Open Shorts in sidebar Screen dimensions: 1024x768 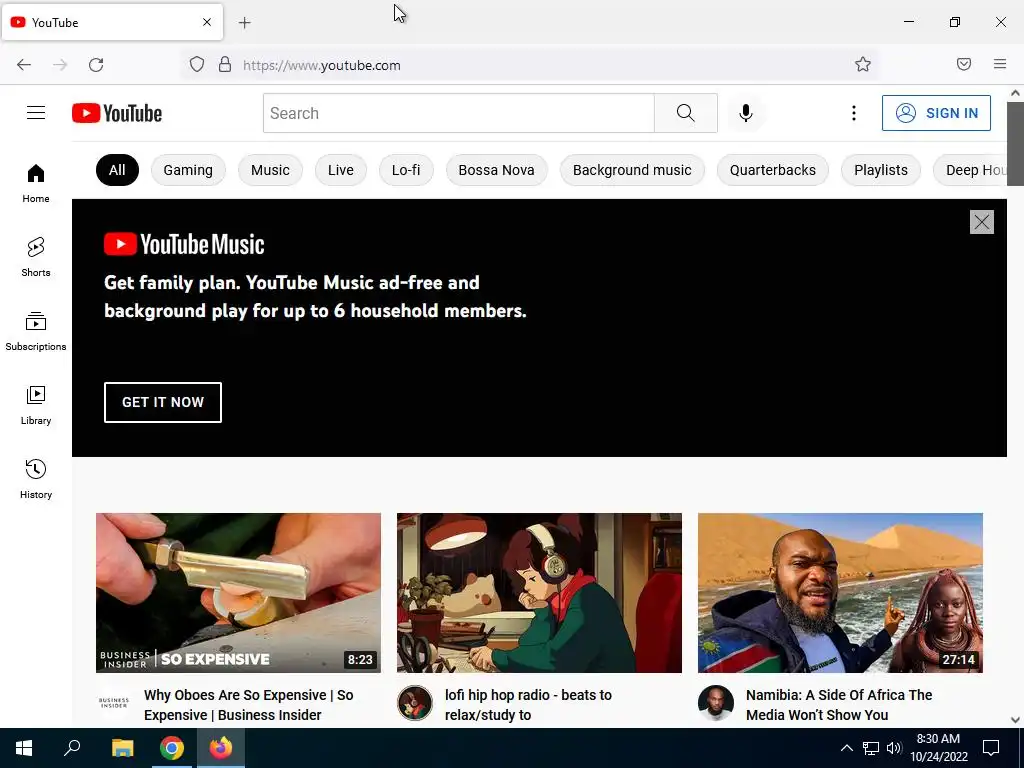click(36, 257)
